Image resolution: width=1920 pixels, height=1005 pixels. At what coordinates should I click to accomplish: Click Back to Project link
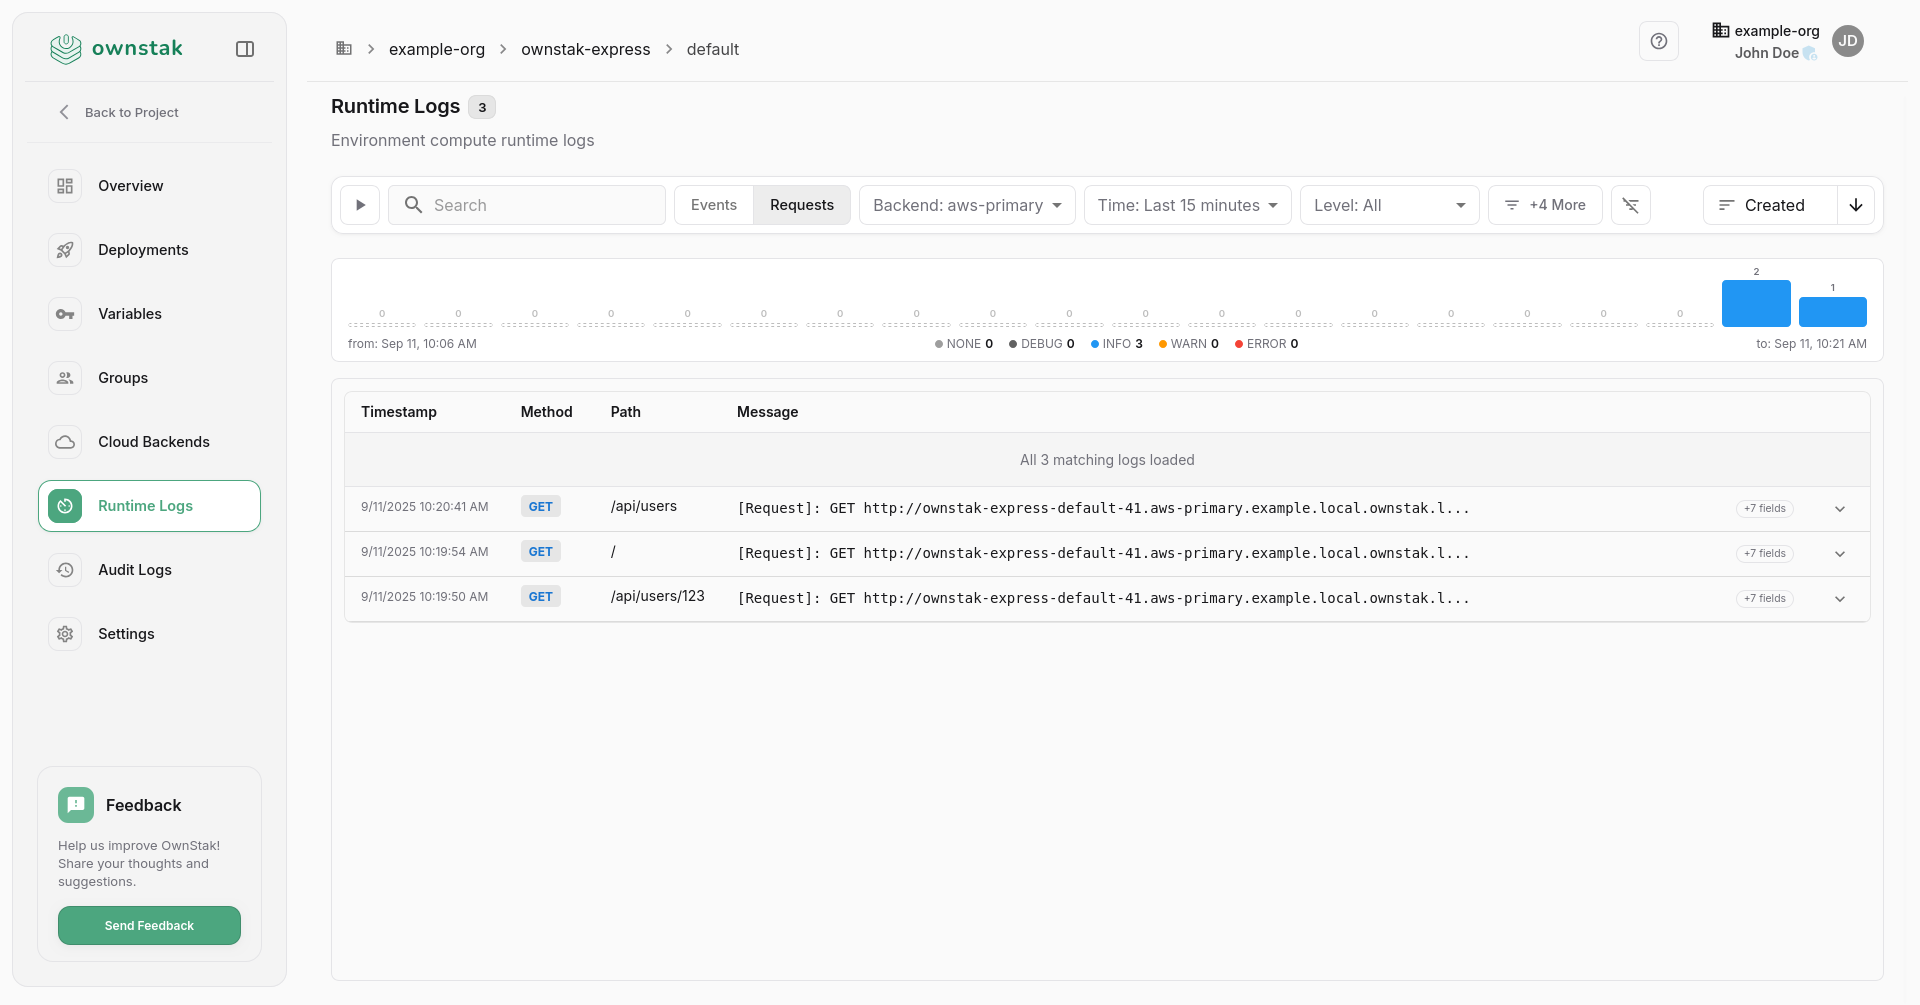click(x=131, y=112)
